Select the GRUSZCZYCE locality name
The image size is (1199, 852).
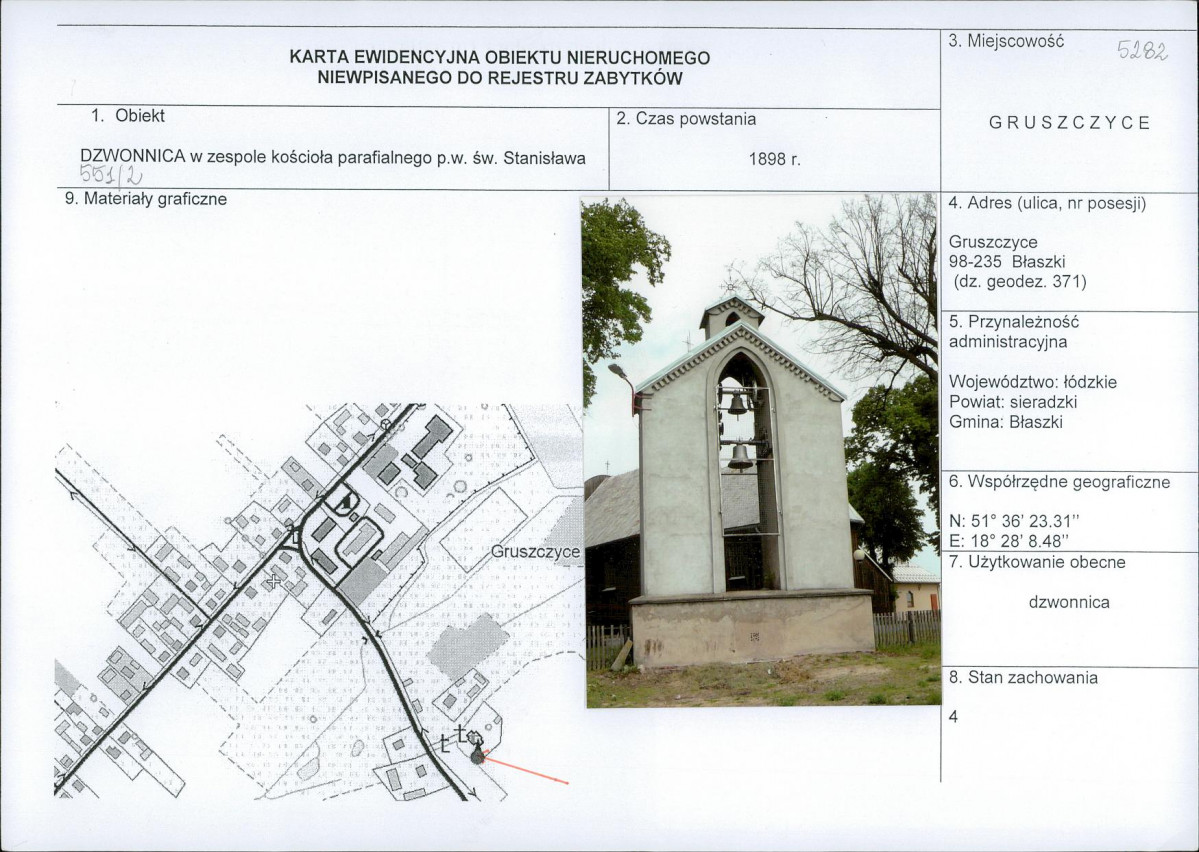[1069, 123]
